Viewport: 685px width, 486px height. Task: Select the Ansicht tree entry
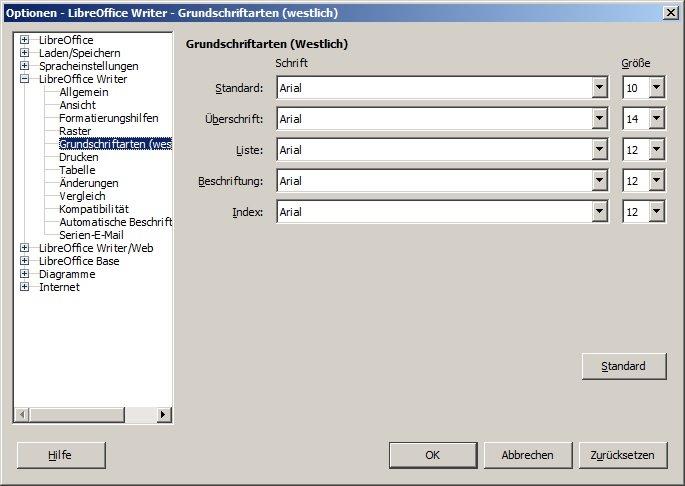(x=77, y=105)
